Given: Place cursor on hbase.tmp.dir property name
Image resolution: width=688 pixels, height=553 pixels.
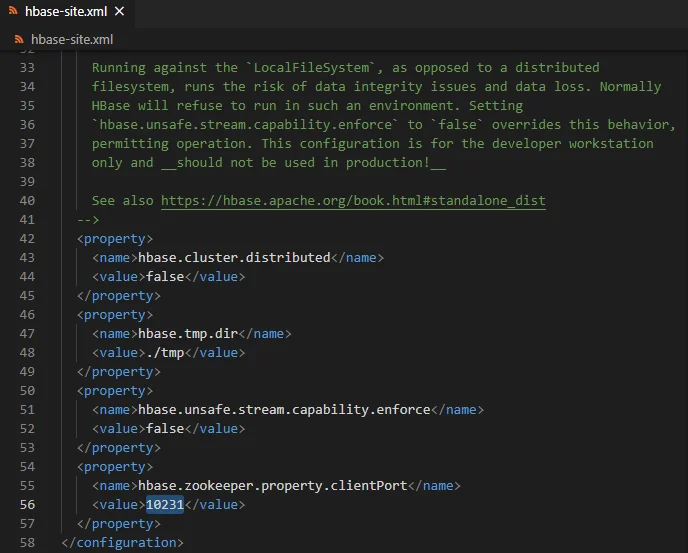Looking at the screenshot, I should 198,333.
